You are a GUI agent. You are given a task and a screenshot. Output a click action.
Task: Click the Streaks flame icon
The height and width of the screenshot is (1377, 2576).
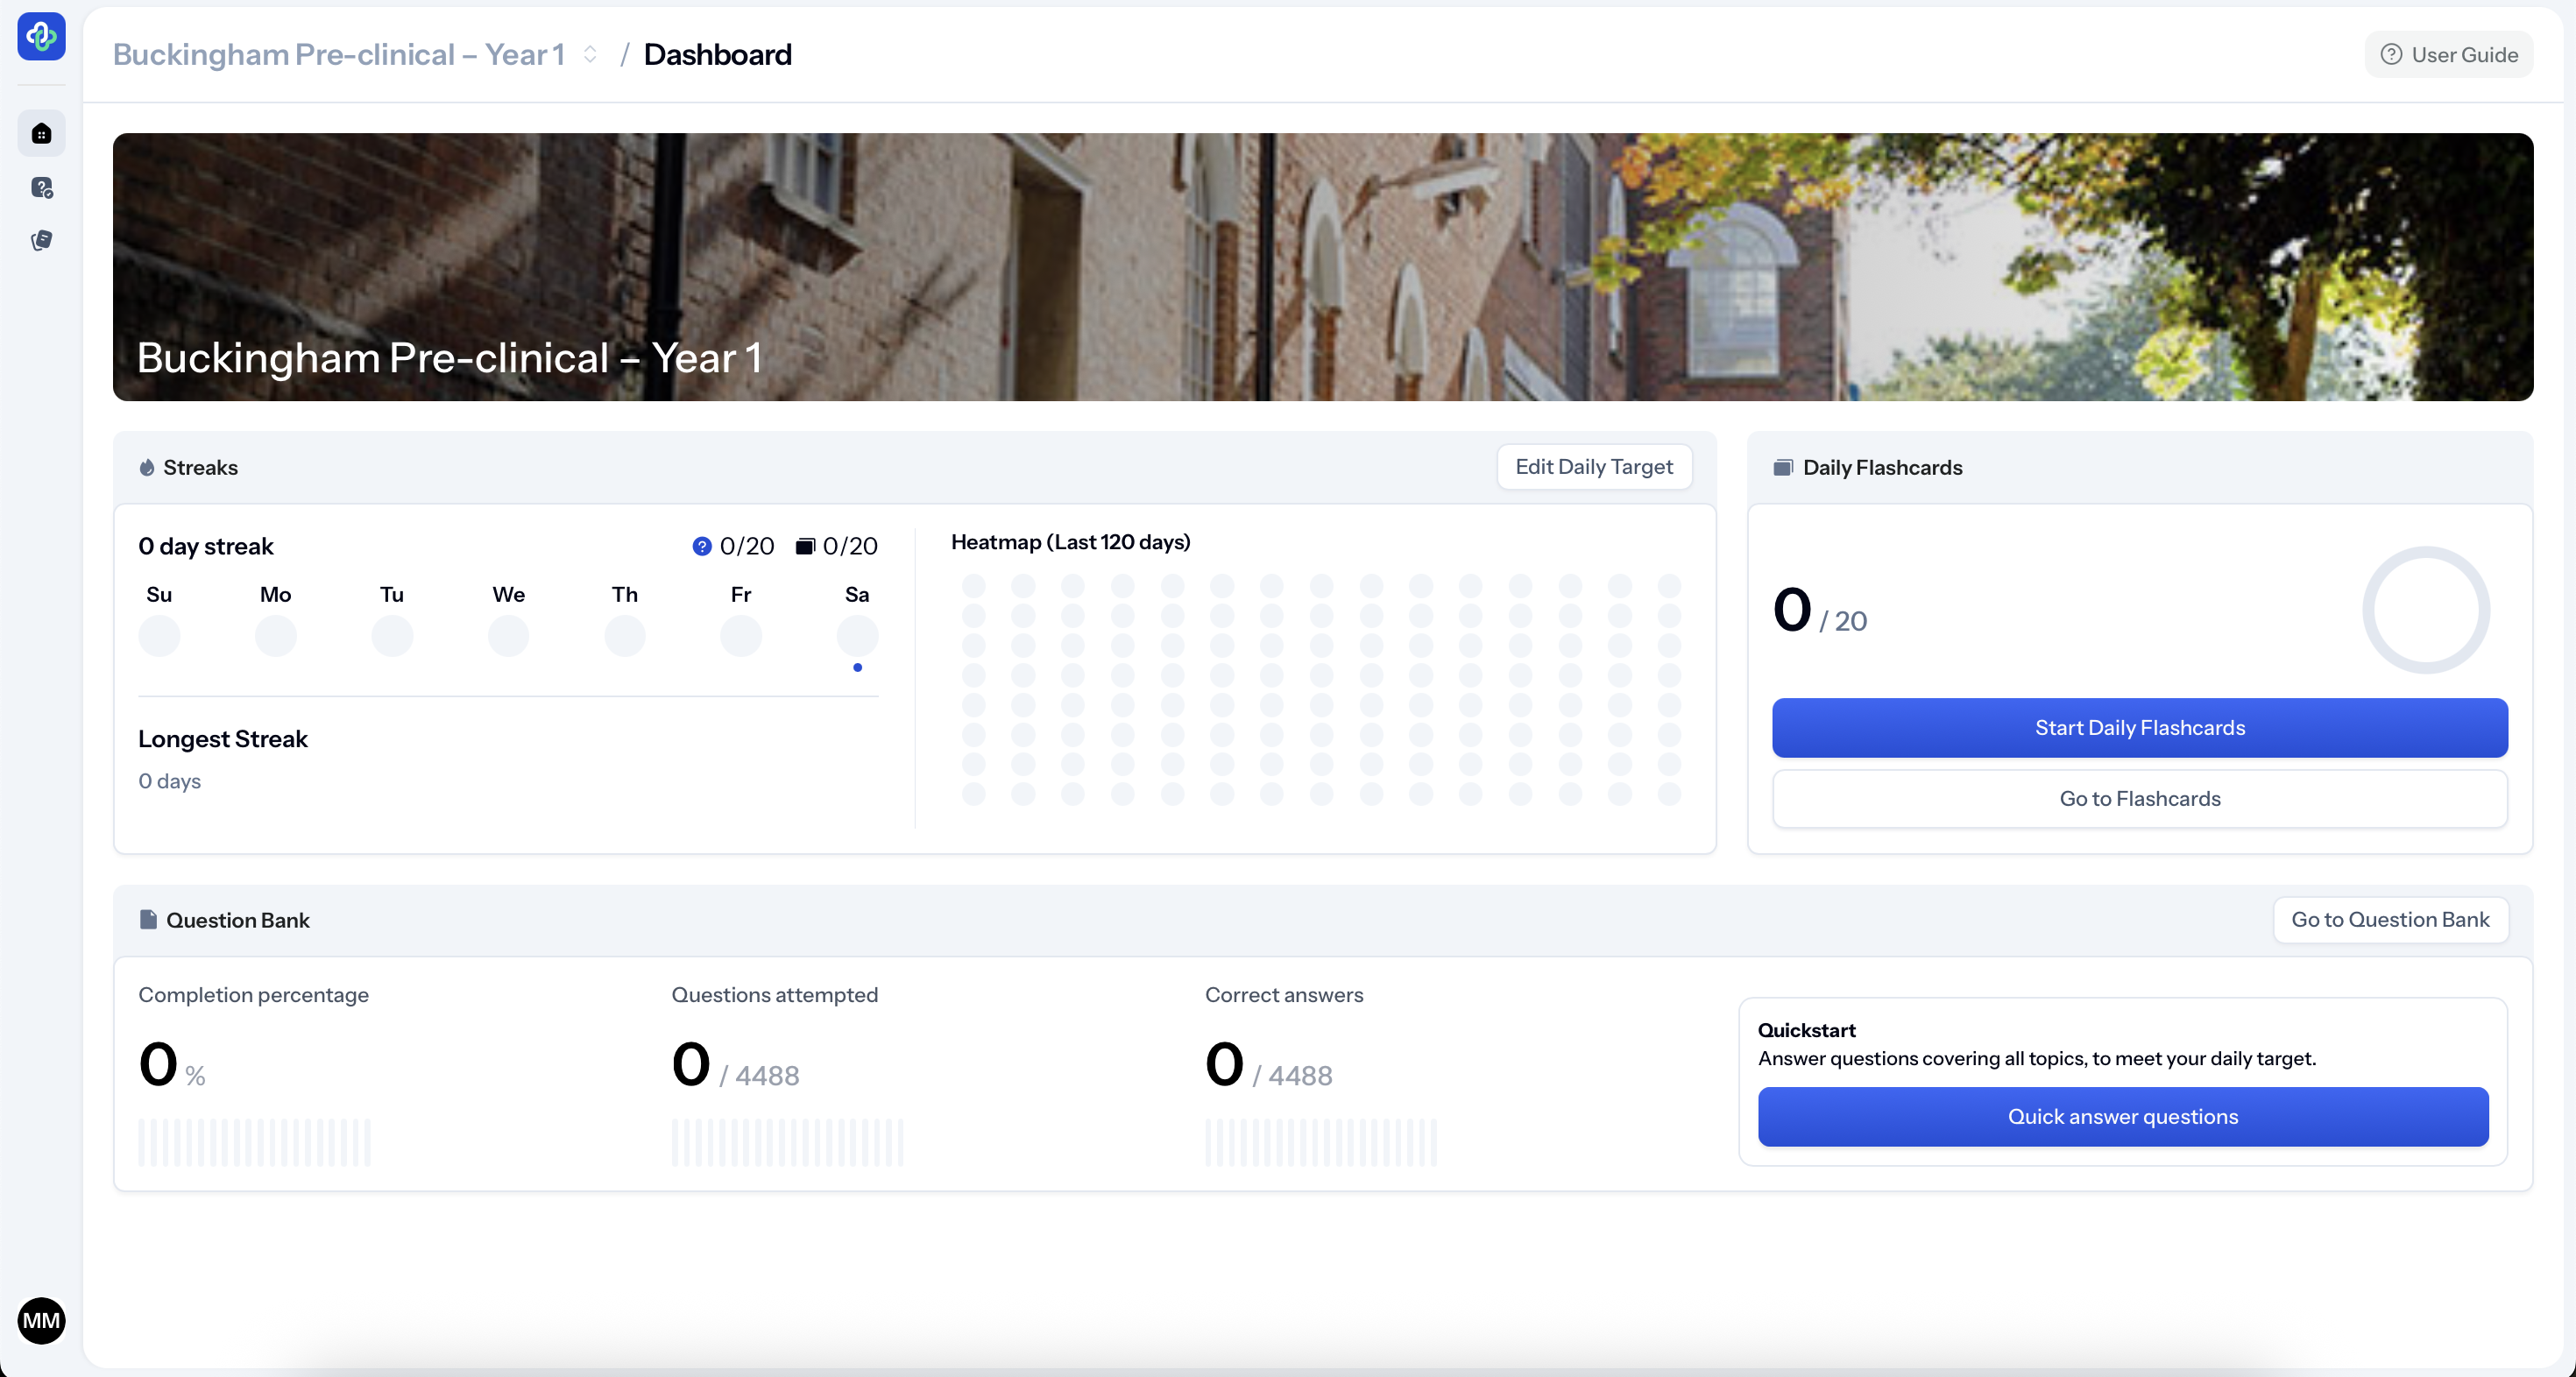pos(147,467)
